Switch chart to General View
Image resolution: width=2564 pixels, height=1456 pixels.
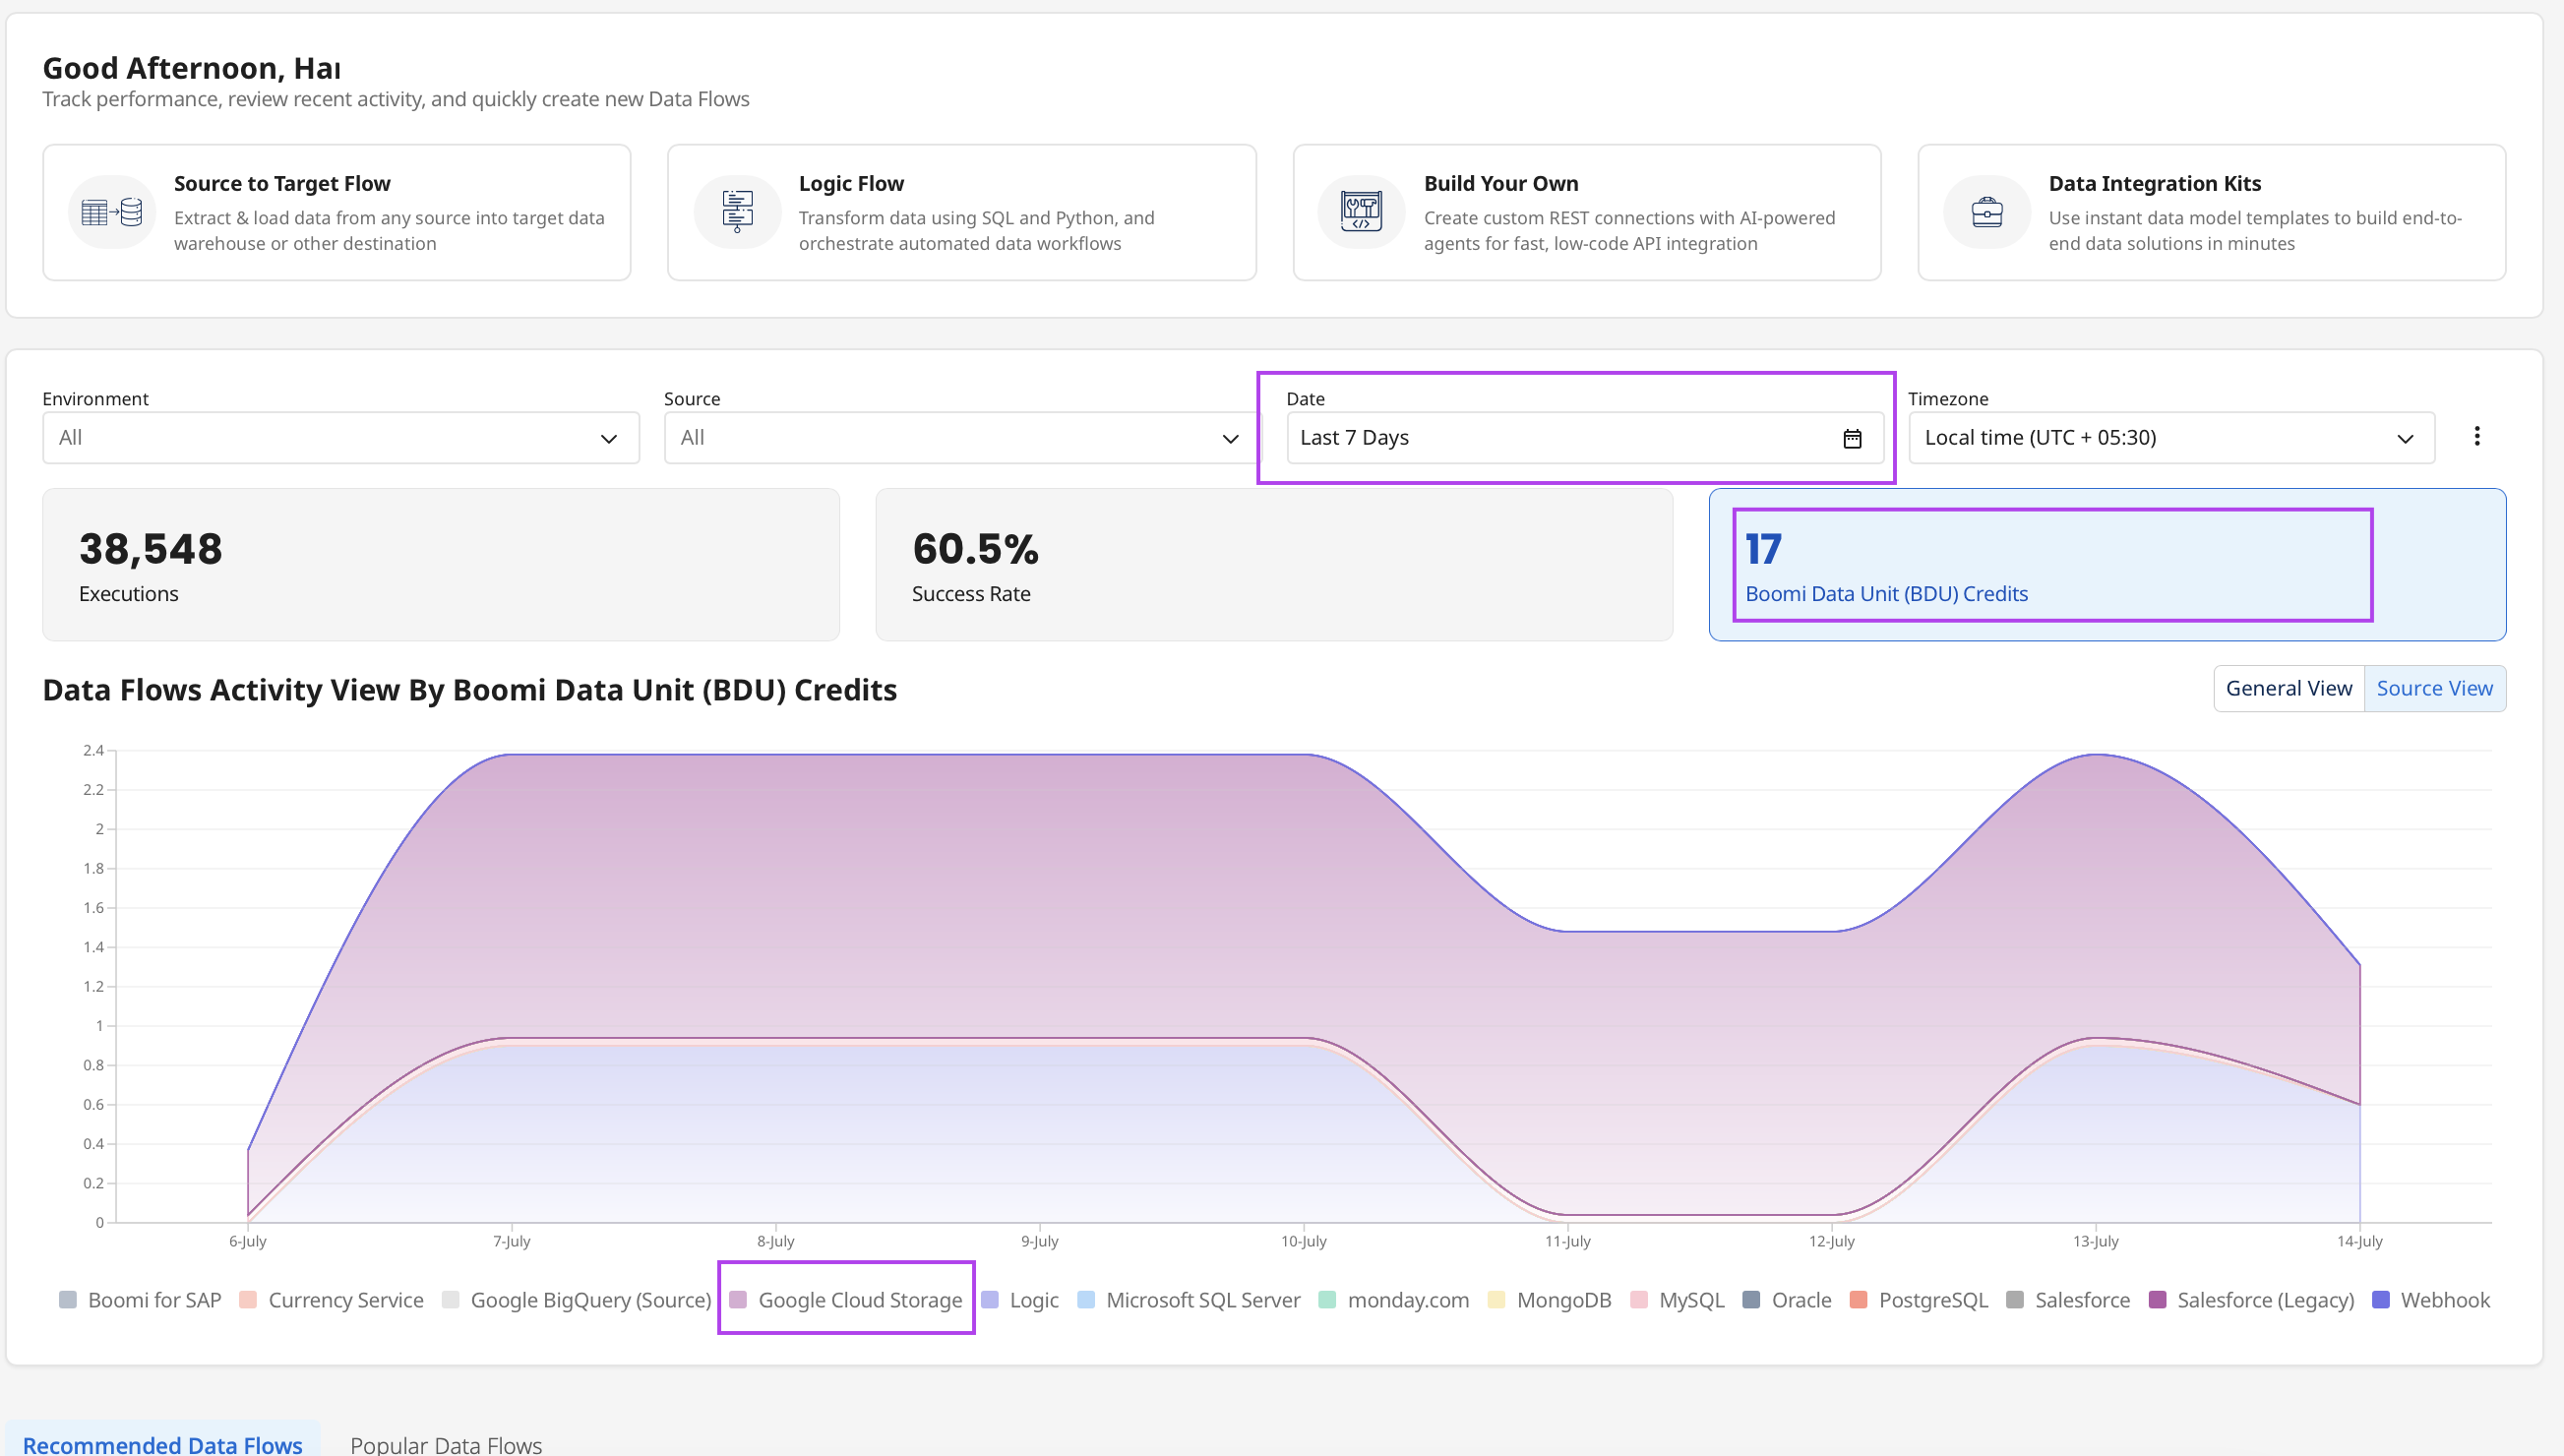click(x=2289, y=688)
